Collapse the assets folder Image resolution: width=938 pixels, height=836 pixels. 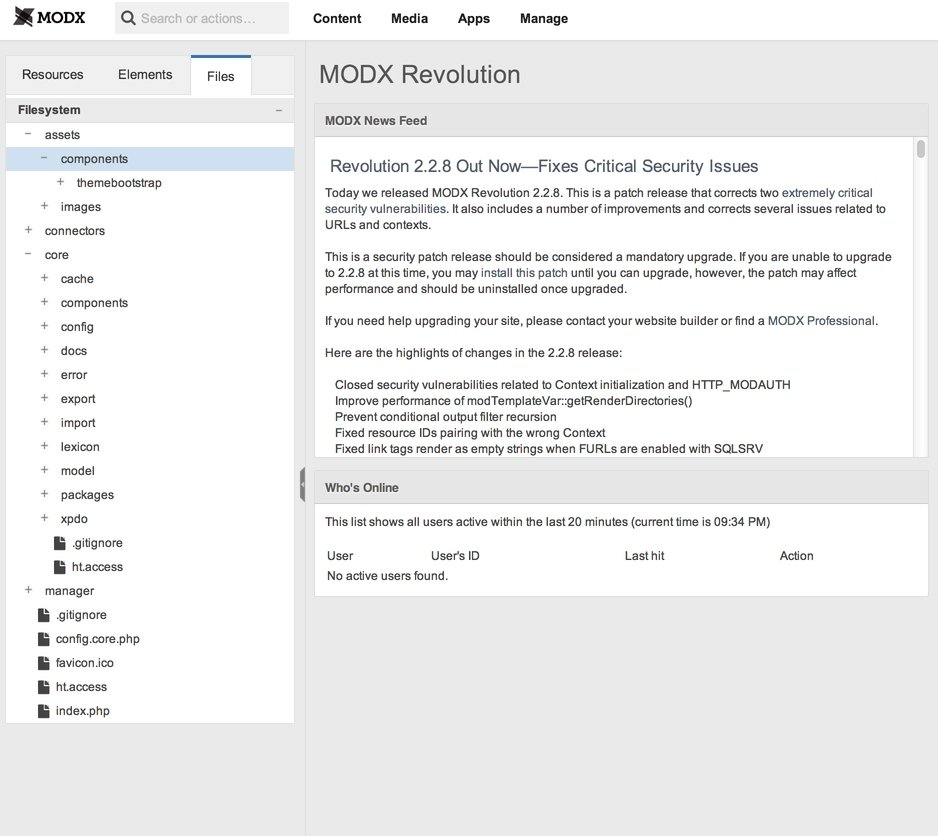[28, 134]
